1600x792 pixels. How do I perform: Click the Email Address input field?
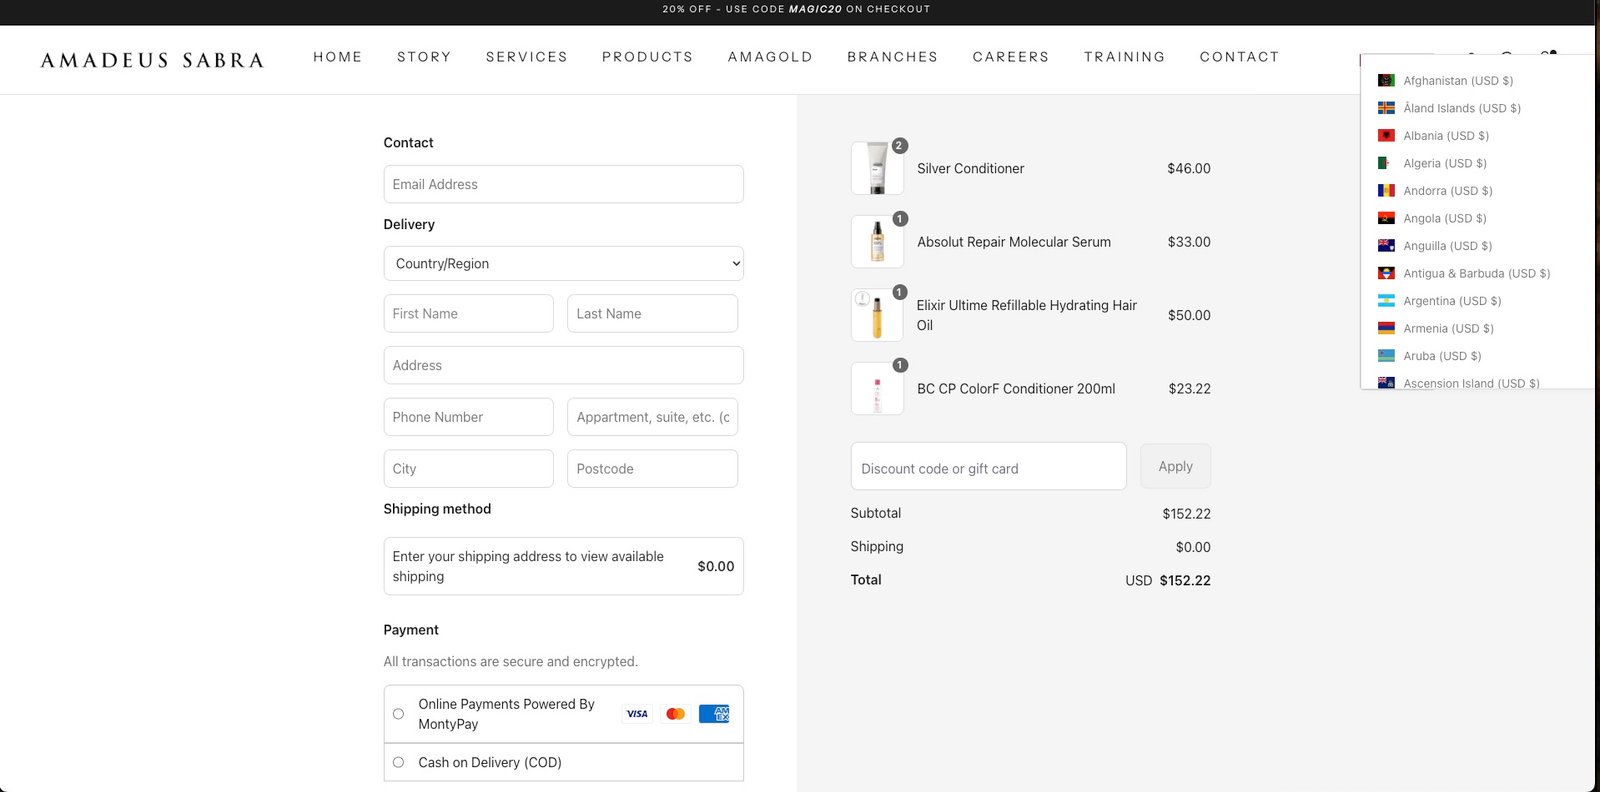pos(563,184)
